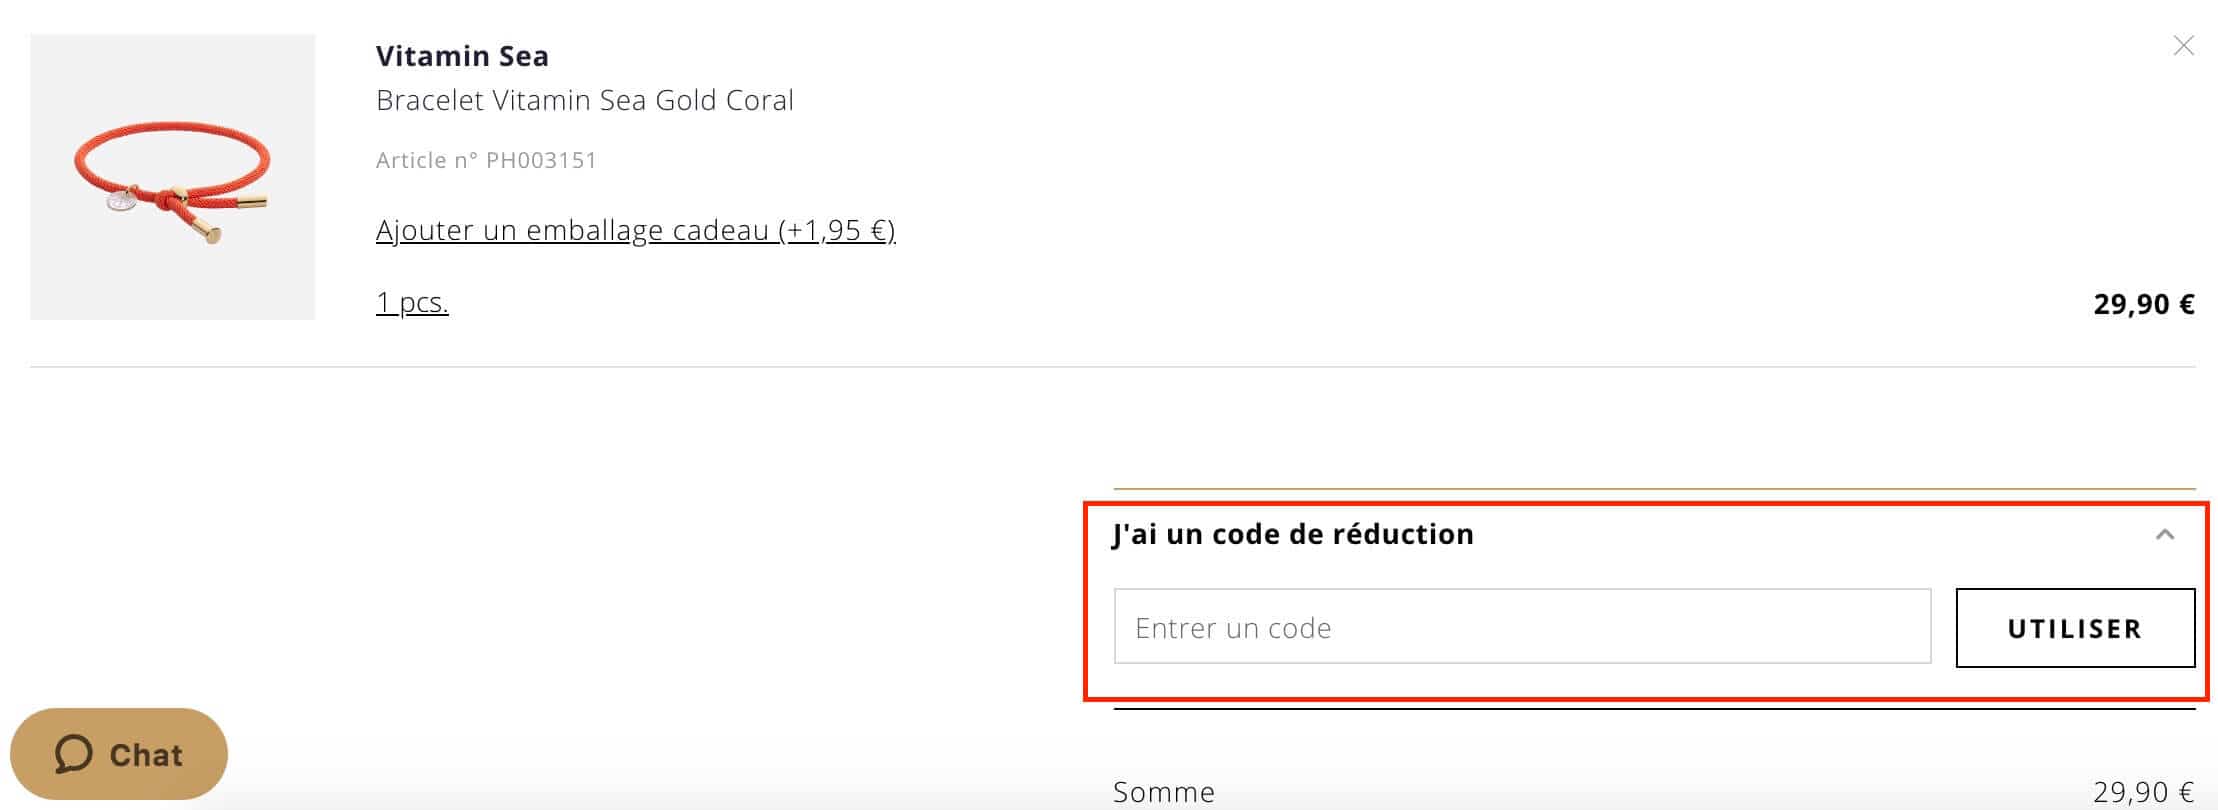The width and height of the screenshot is (2218, 810).
Task: Select the Bracelet Vitamin Sea Gold Coral description
Action: (584, 99)
